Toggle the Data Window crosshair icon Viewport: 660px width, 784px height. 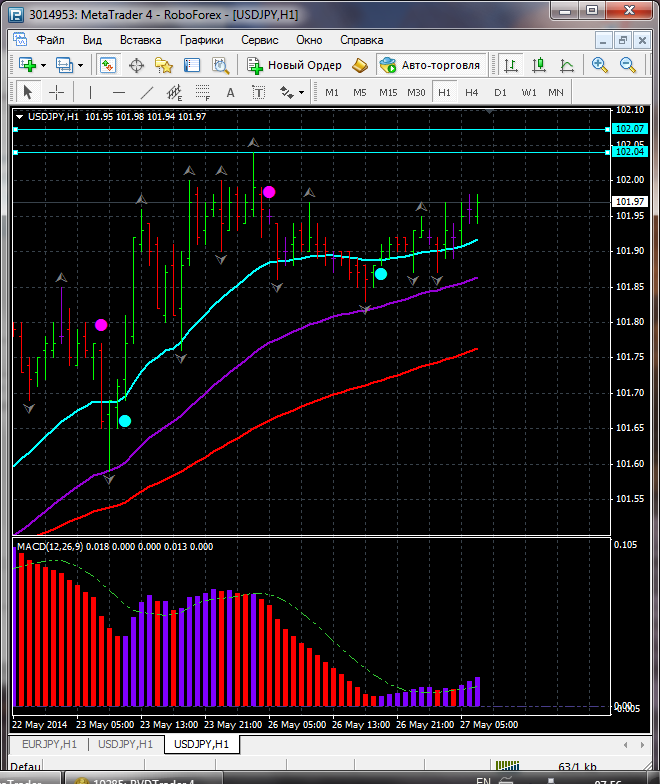[x=136, y=65]
